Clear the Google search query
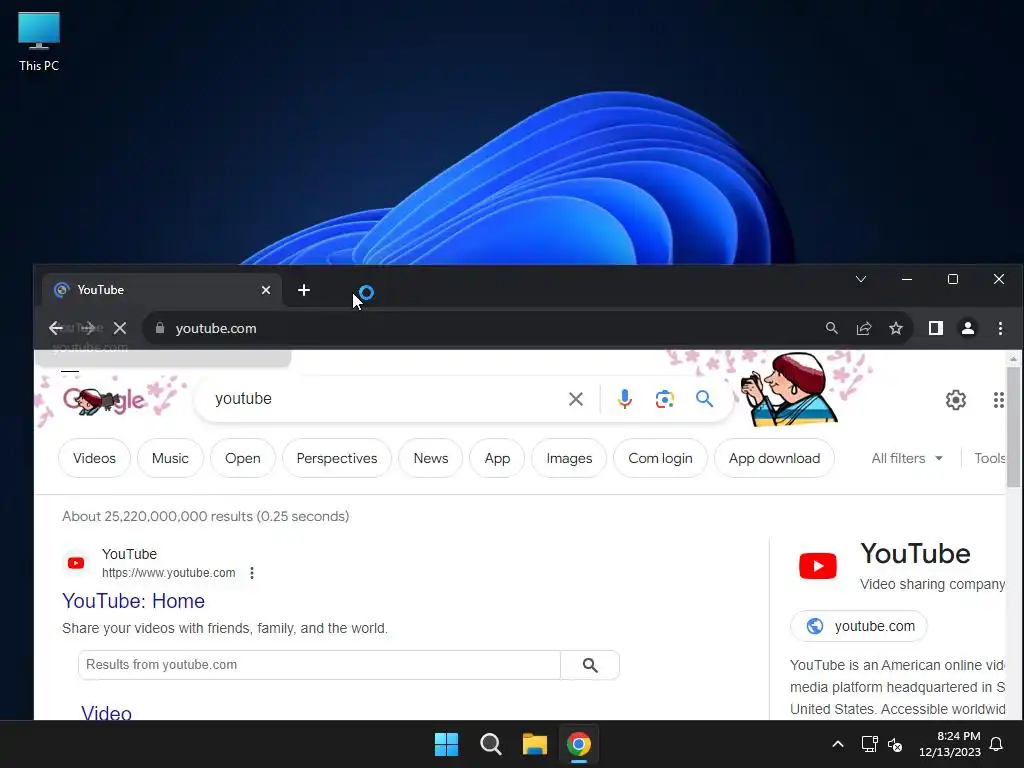Viewport: 1024px width, 768px height. coord(575,398)
